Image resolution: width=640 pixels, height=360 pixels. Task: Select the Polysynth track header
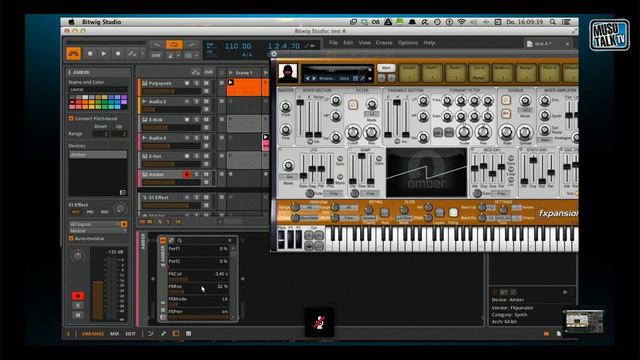(160, 83)
